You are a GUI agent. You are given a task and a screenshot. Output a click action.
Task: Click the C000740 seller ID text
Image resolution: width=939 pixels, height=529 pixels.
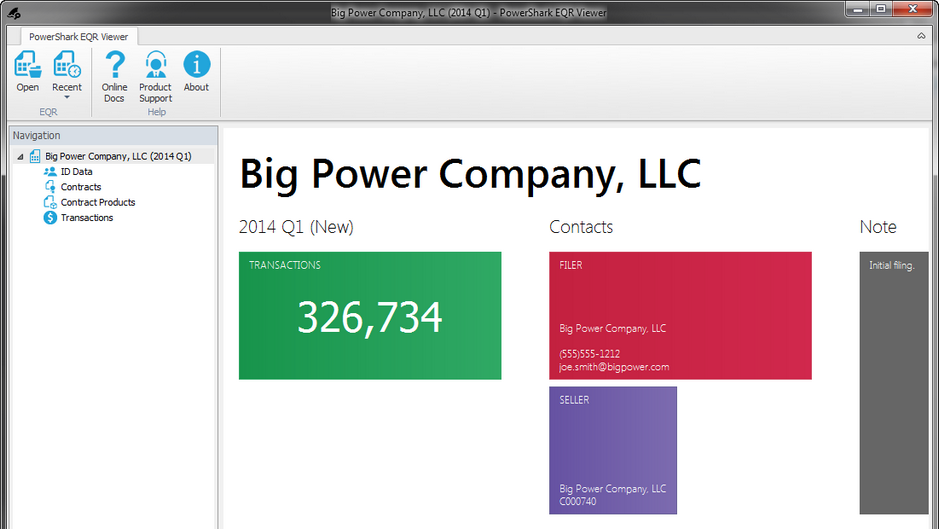pyautogui.click(x=577, y=501)
